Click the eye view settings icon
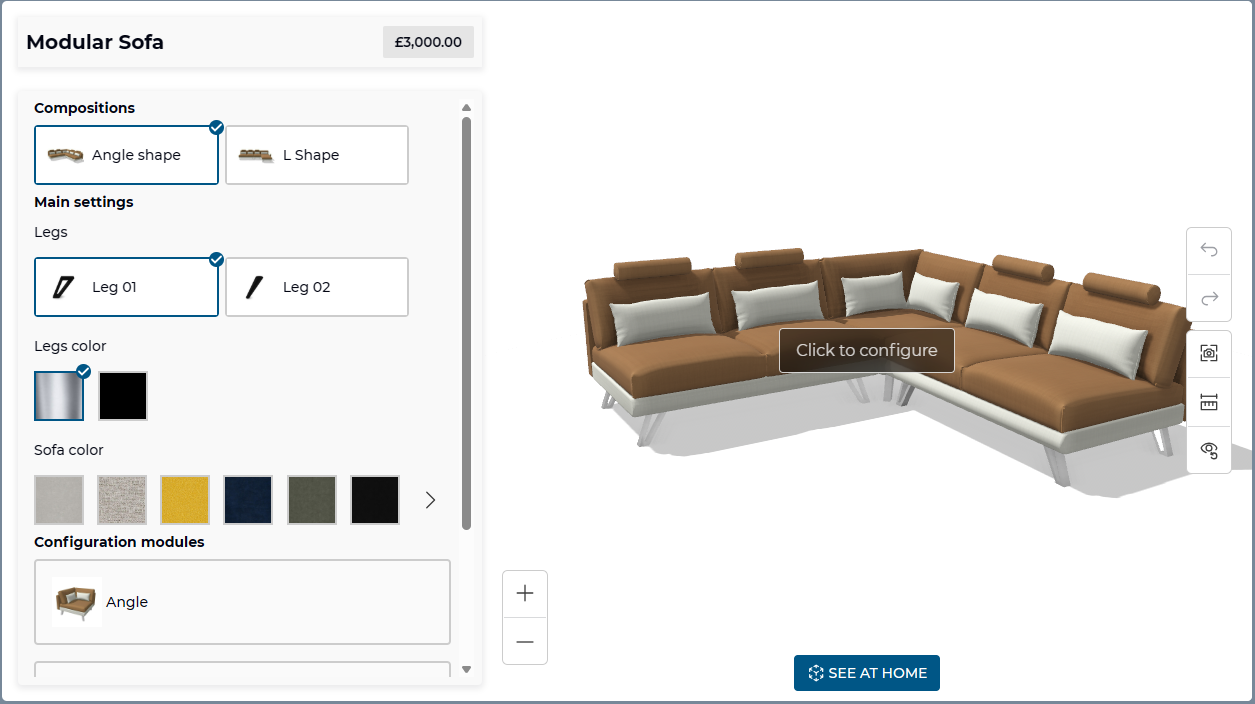Screen dimensions: 1255x704 click(x=1208, y=450)
